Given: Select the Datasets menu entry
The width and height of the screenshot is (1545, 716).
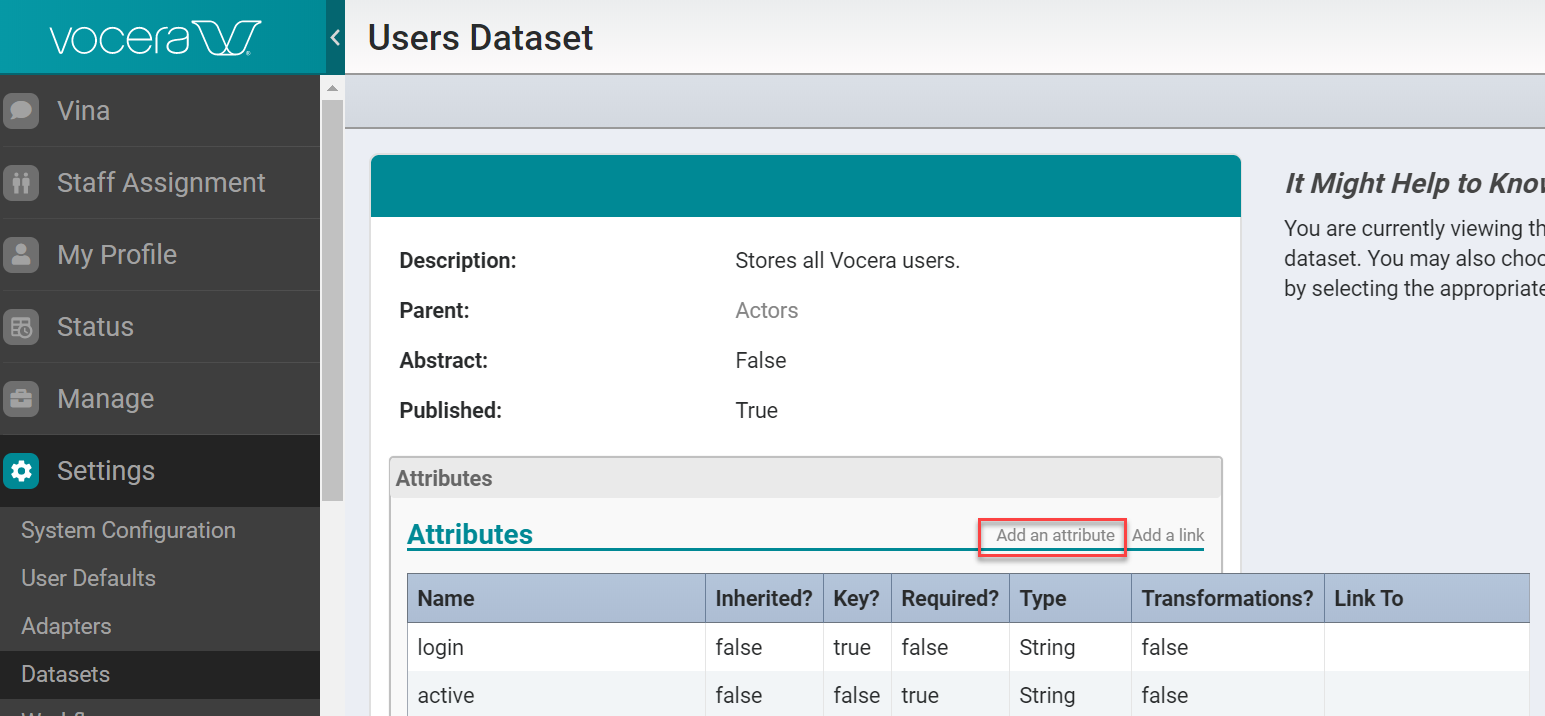Looking at the screenshot, I should (65, 673).
